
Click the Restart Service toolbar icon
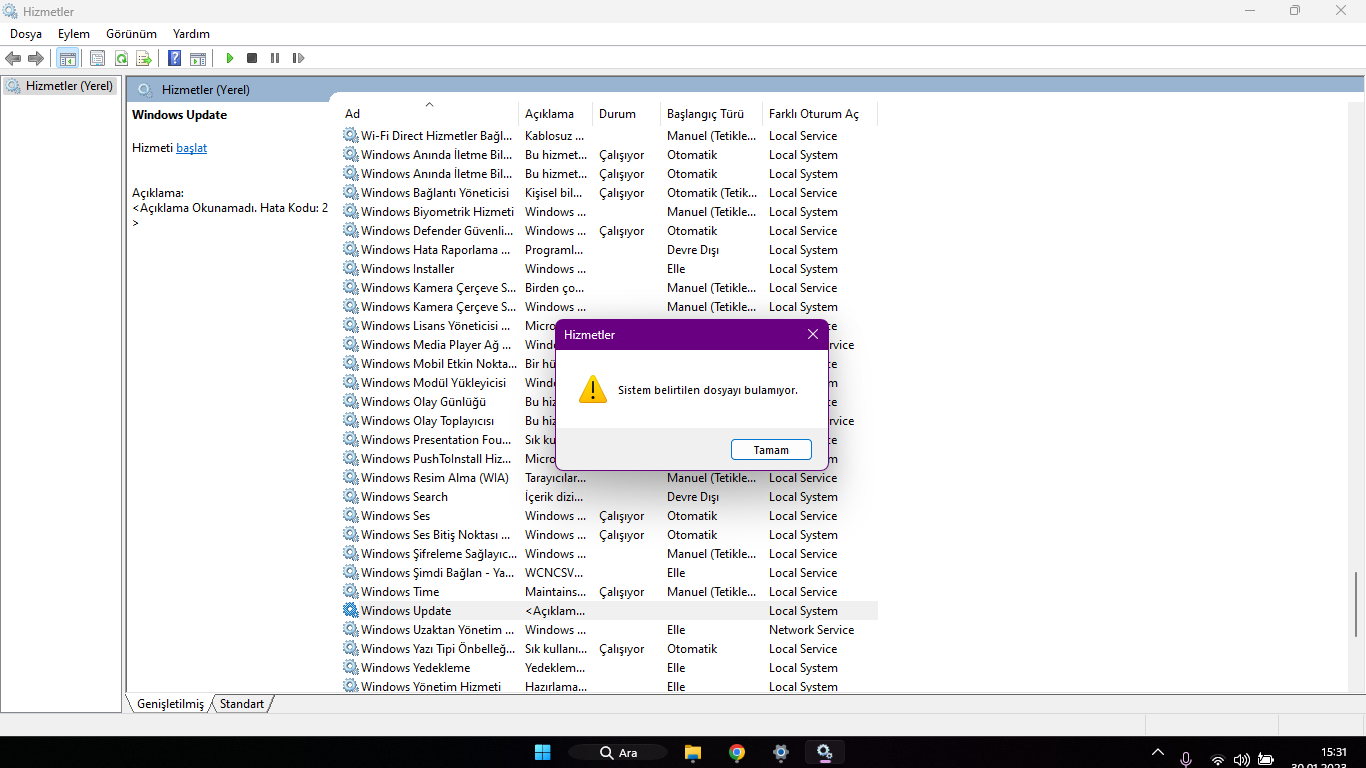tap(298, 58)
